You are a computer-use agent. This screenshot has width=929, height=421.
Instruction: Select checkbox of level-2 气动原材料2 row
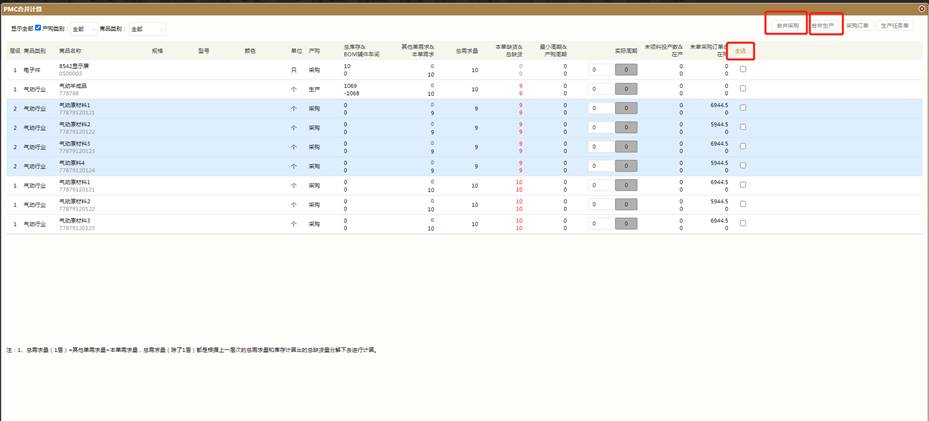coord(743,127)
